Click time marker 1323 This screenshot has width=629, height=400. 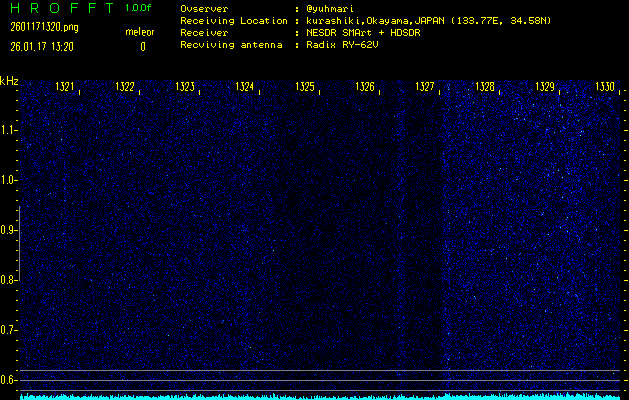[x=185, y=86]
